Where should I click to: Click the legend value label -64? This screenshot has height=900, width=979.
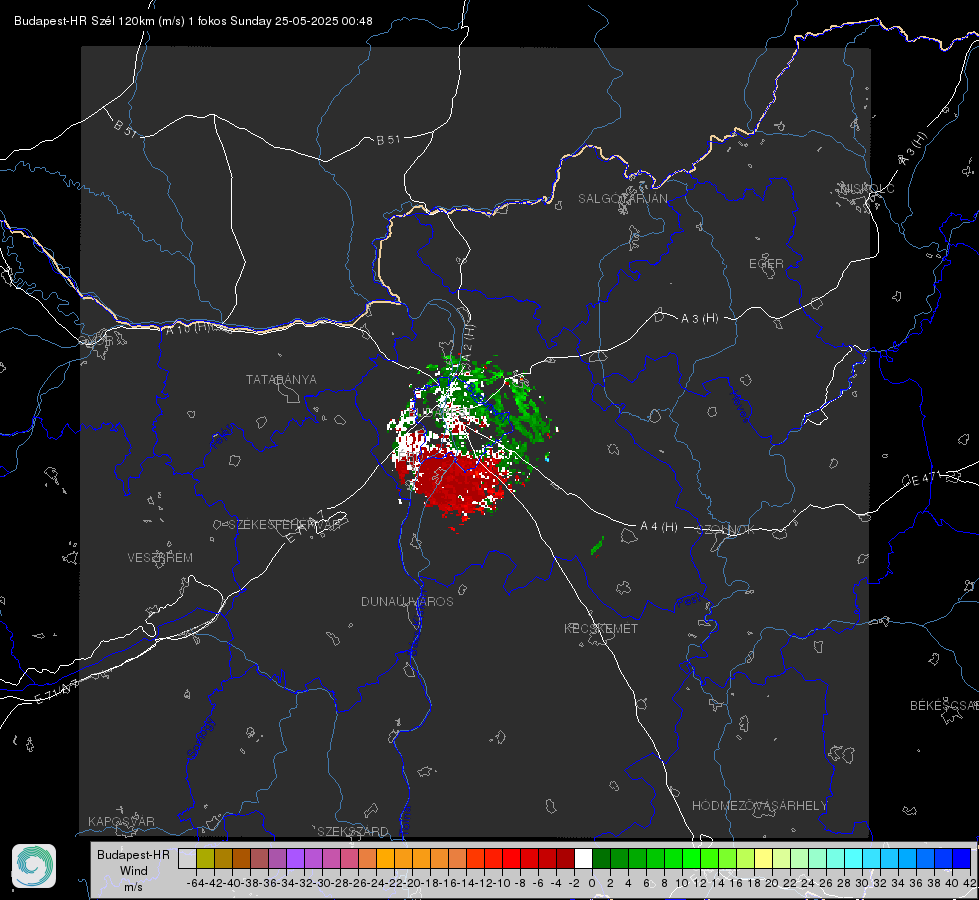click(195, 883)
